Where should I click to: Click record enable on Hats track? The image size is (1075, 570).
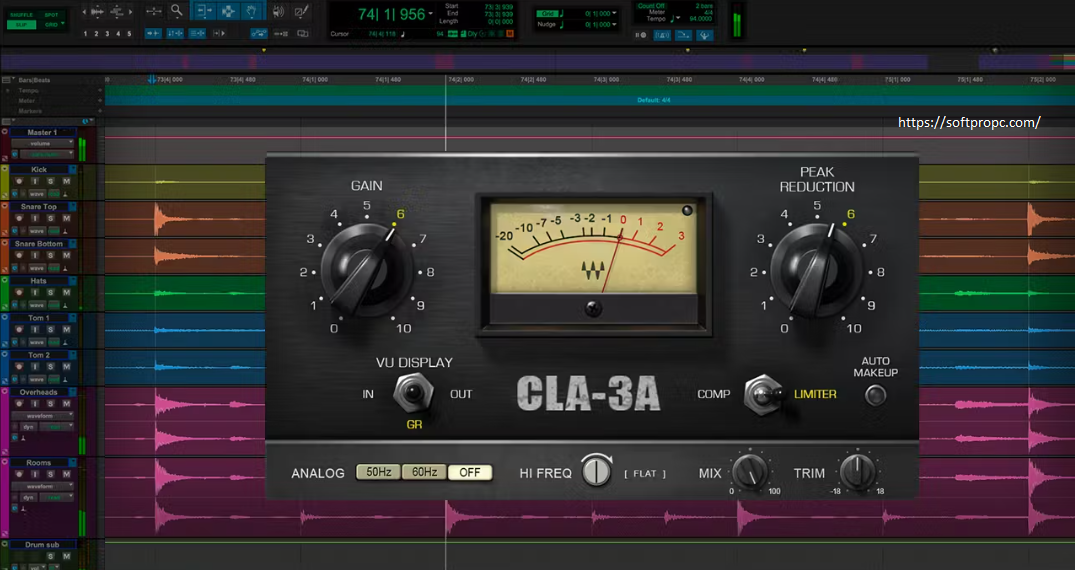tap(19, 292)
